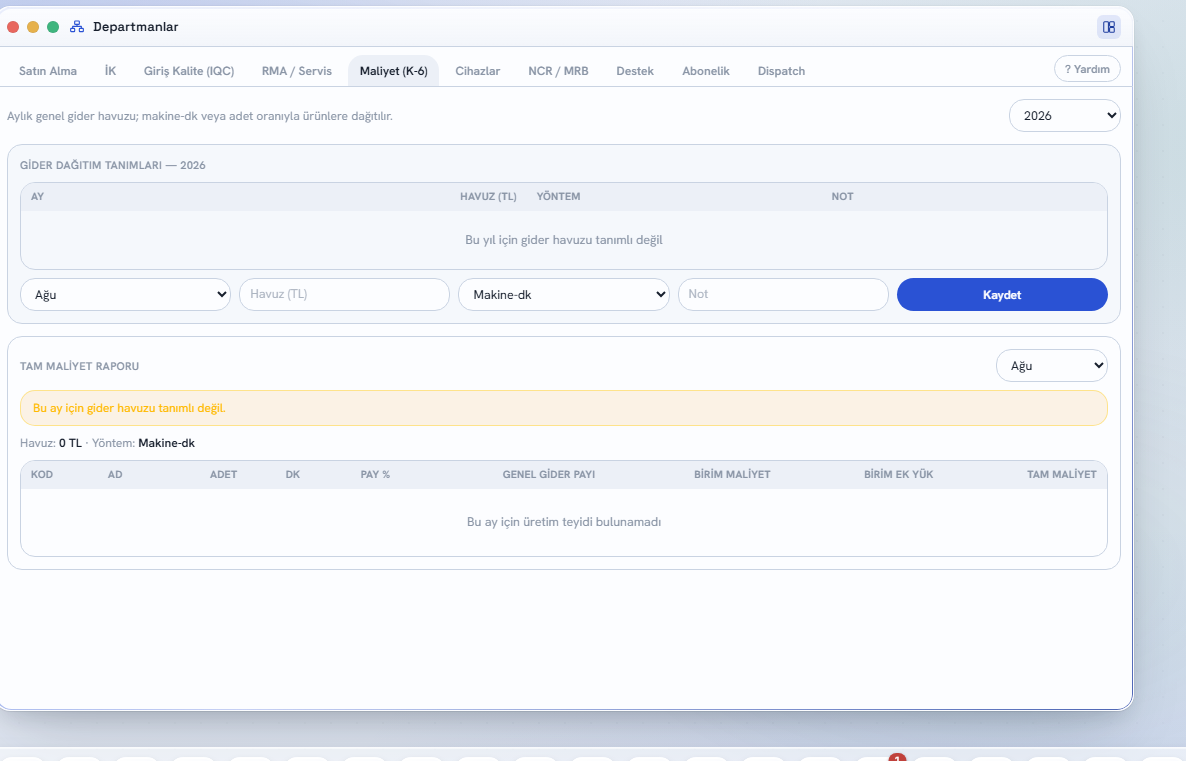1186x761 pixels.
Task: Click the KOD column header
Action: pos(42,474)
